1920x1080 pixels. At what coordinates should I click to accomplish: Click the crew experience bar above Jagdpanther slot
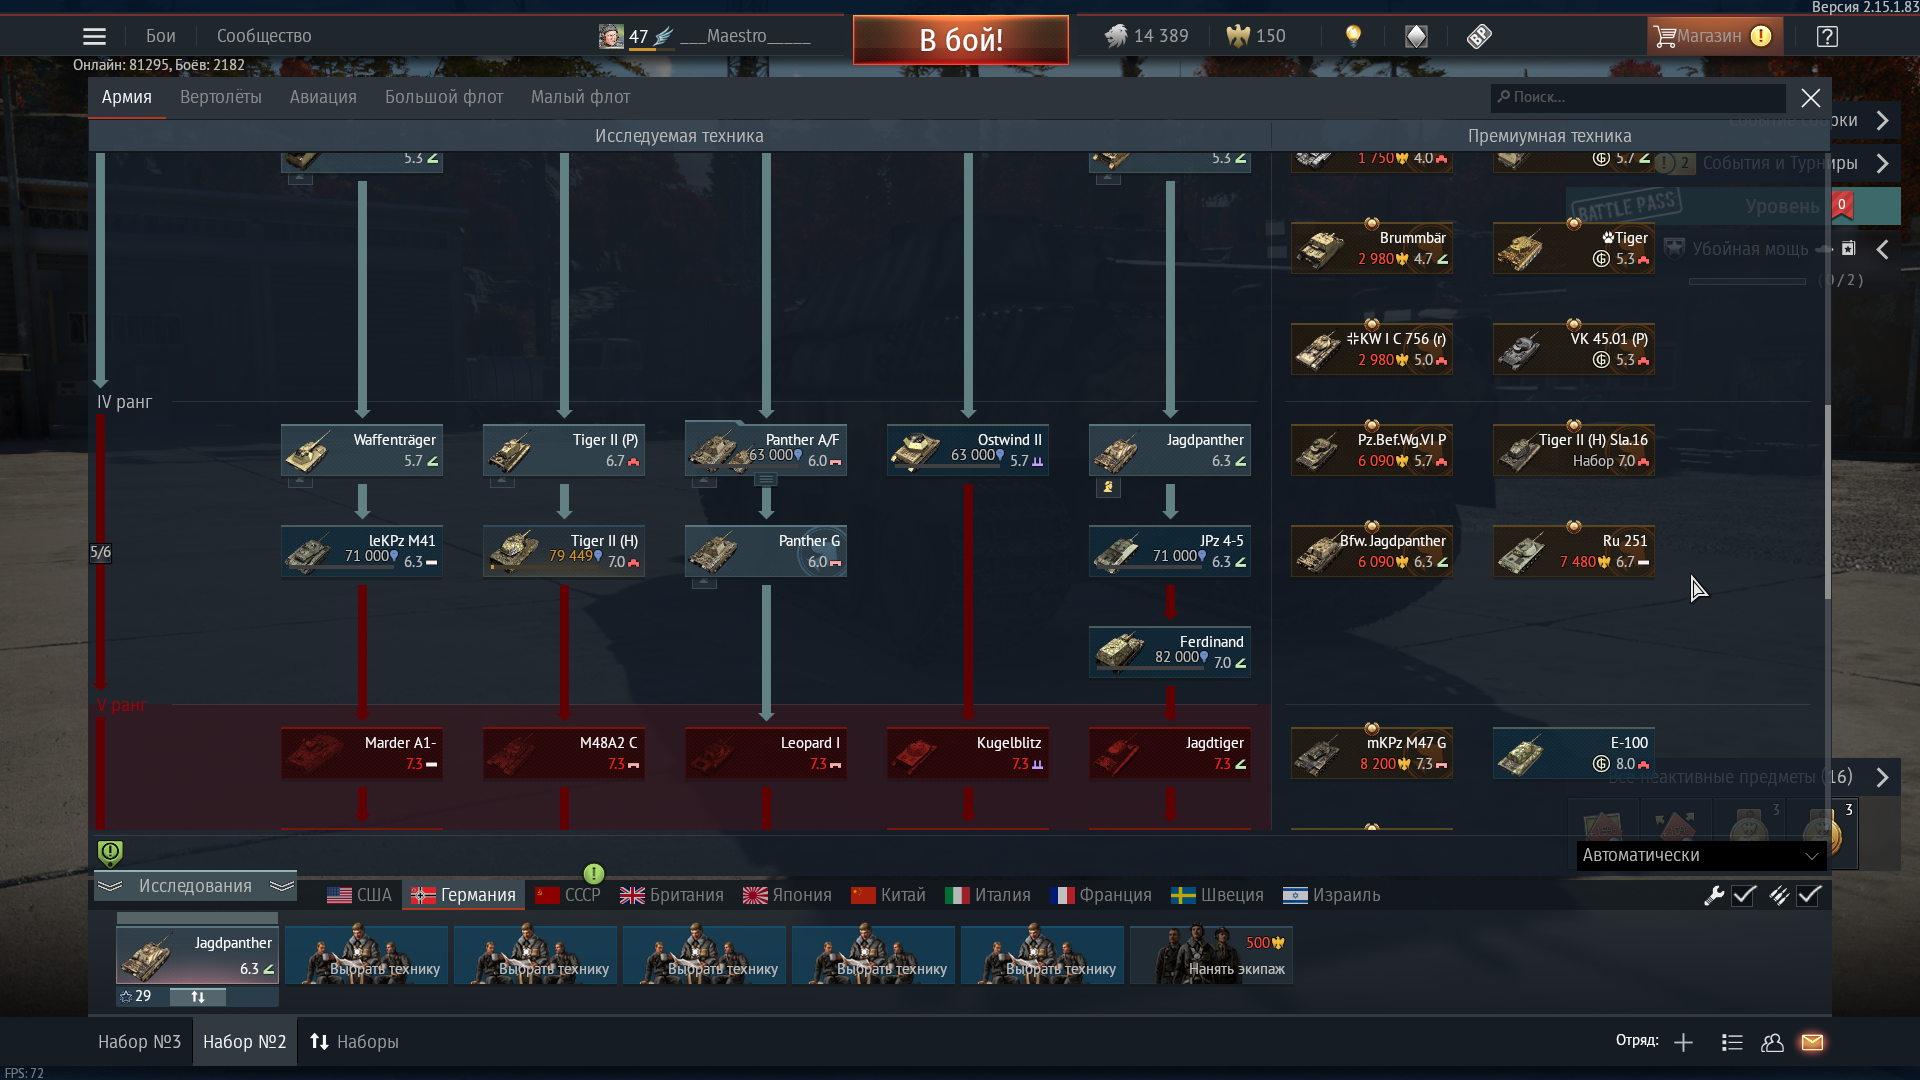pos(197,917)
